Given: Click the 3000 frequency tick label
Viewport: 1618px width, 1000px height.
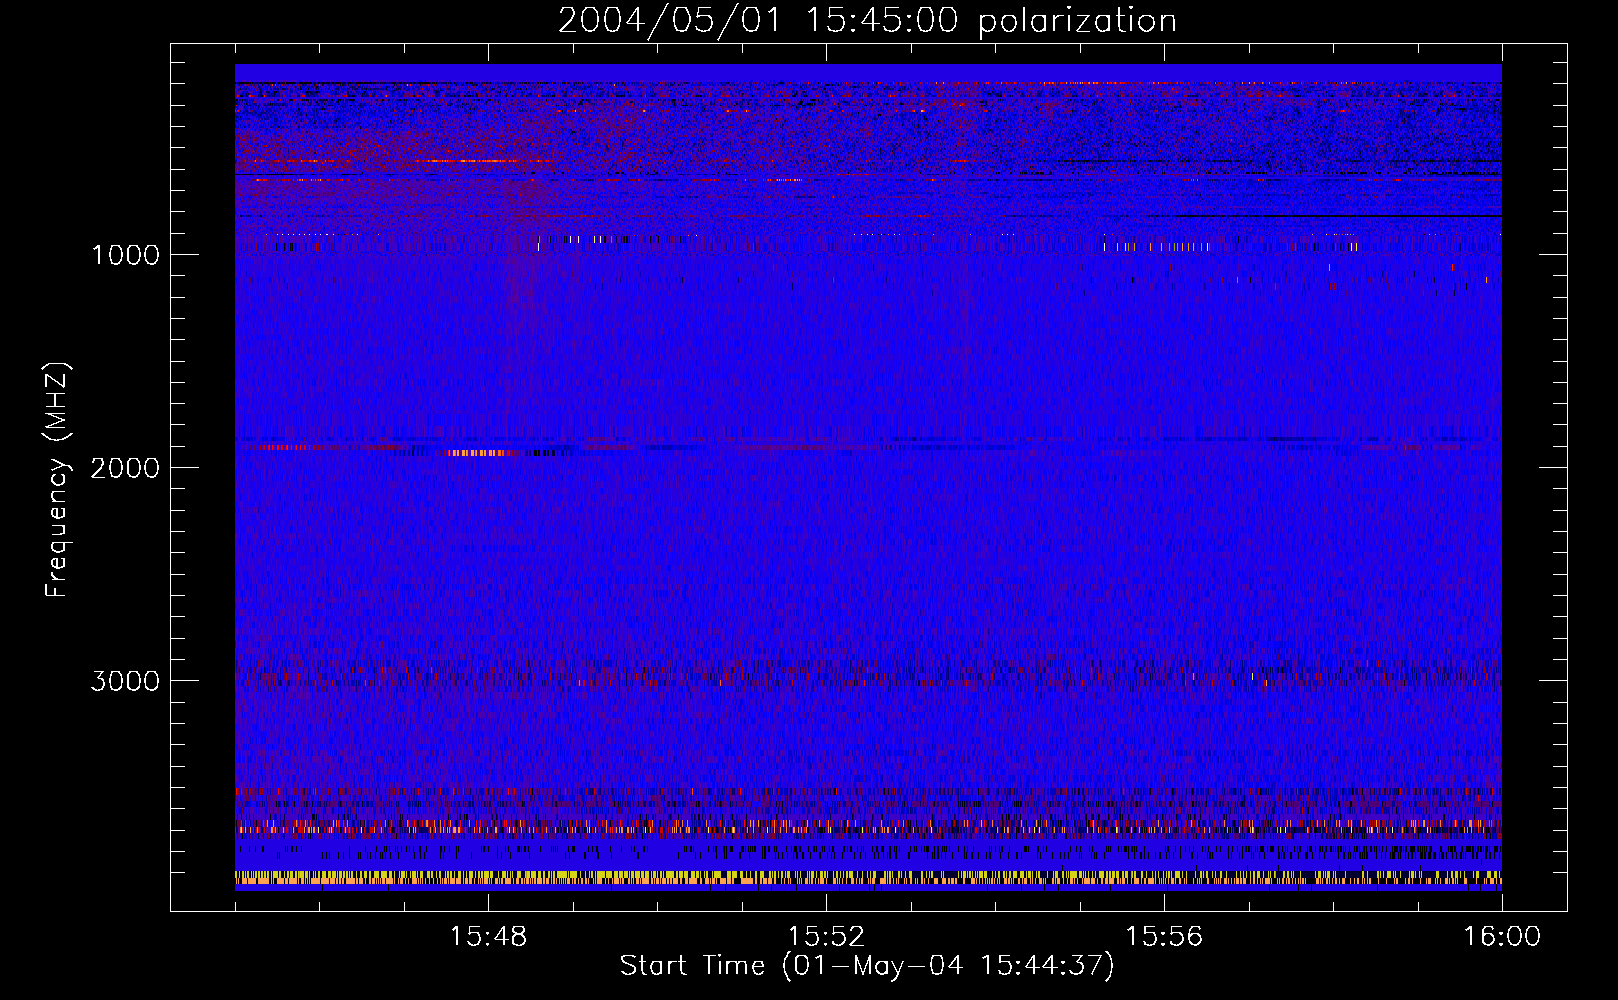Looking at the screenshot, I should coord(125,681).
